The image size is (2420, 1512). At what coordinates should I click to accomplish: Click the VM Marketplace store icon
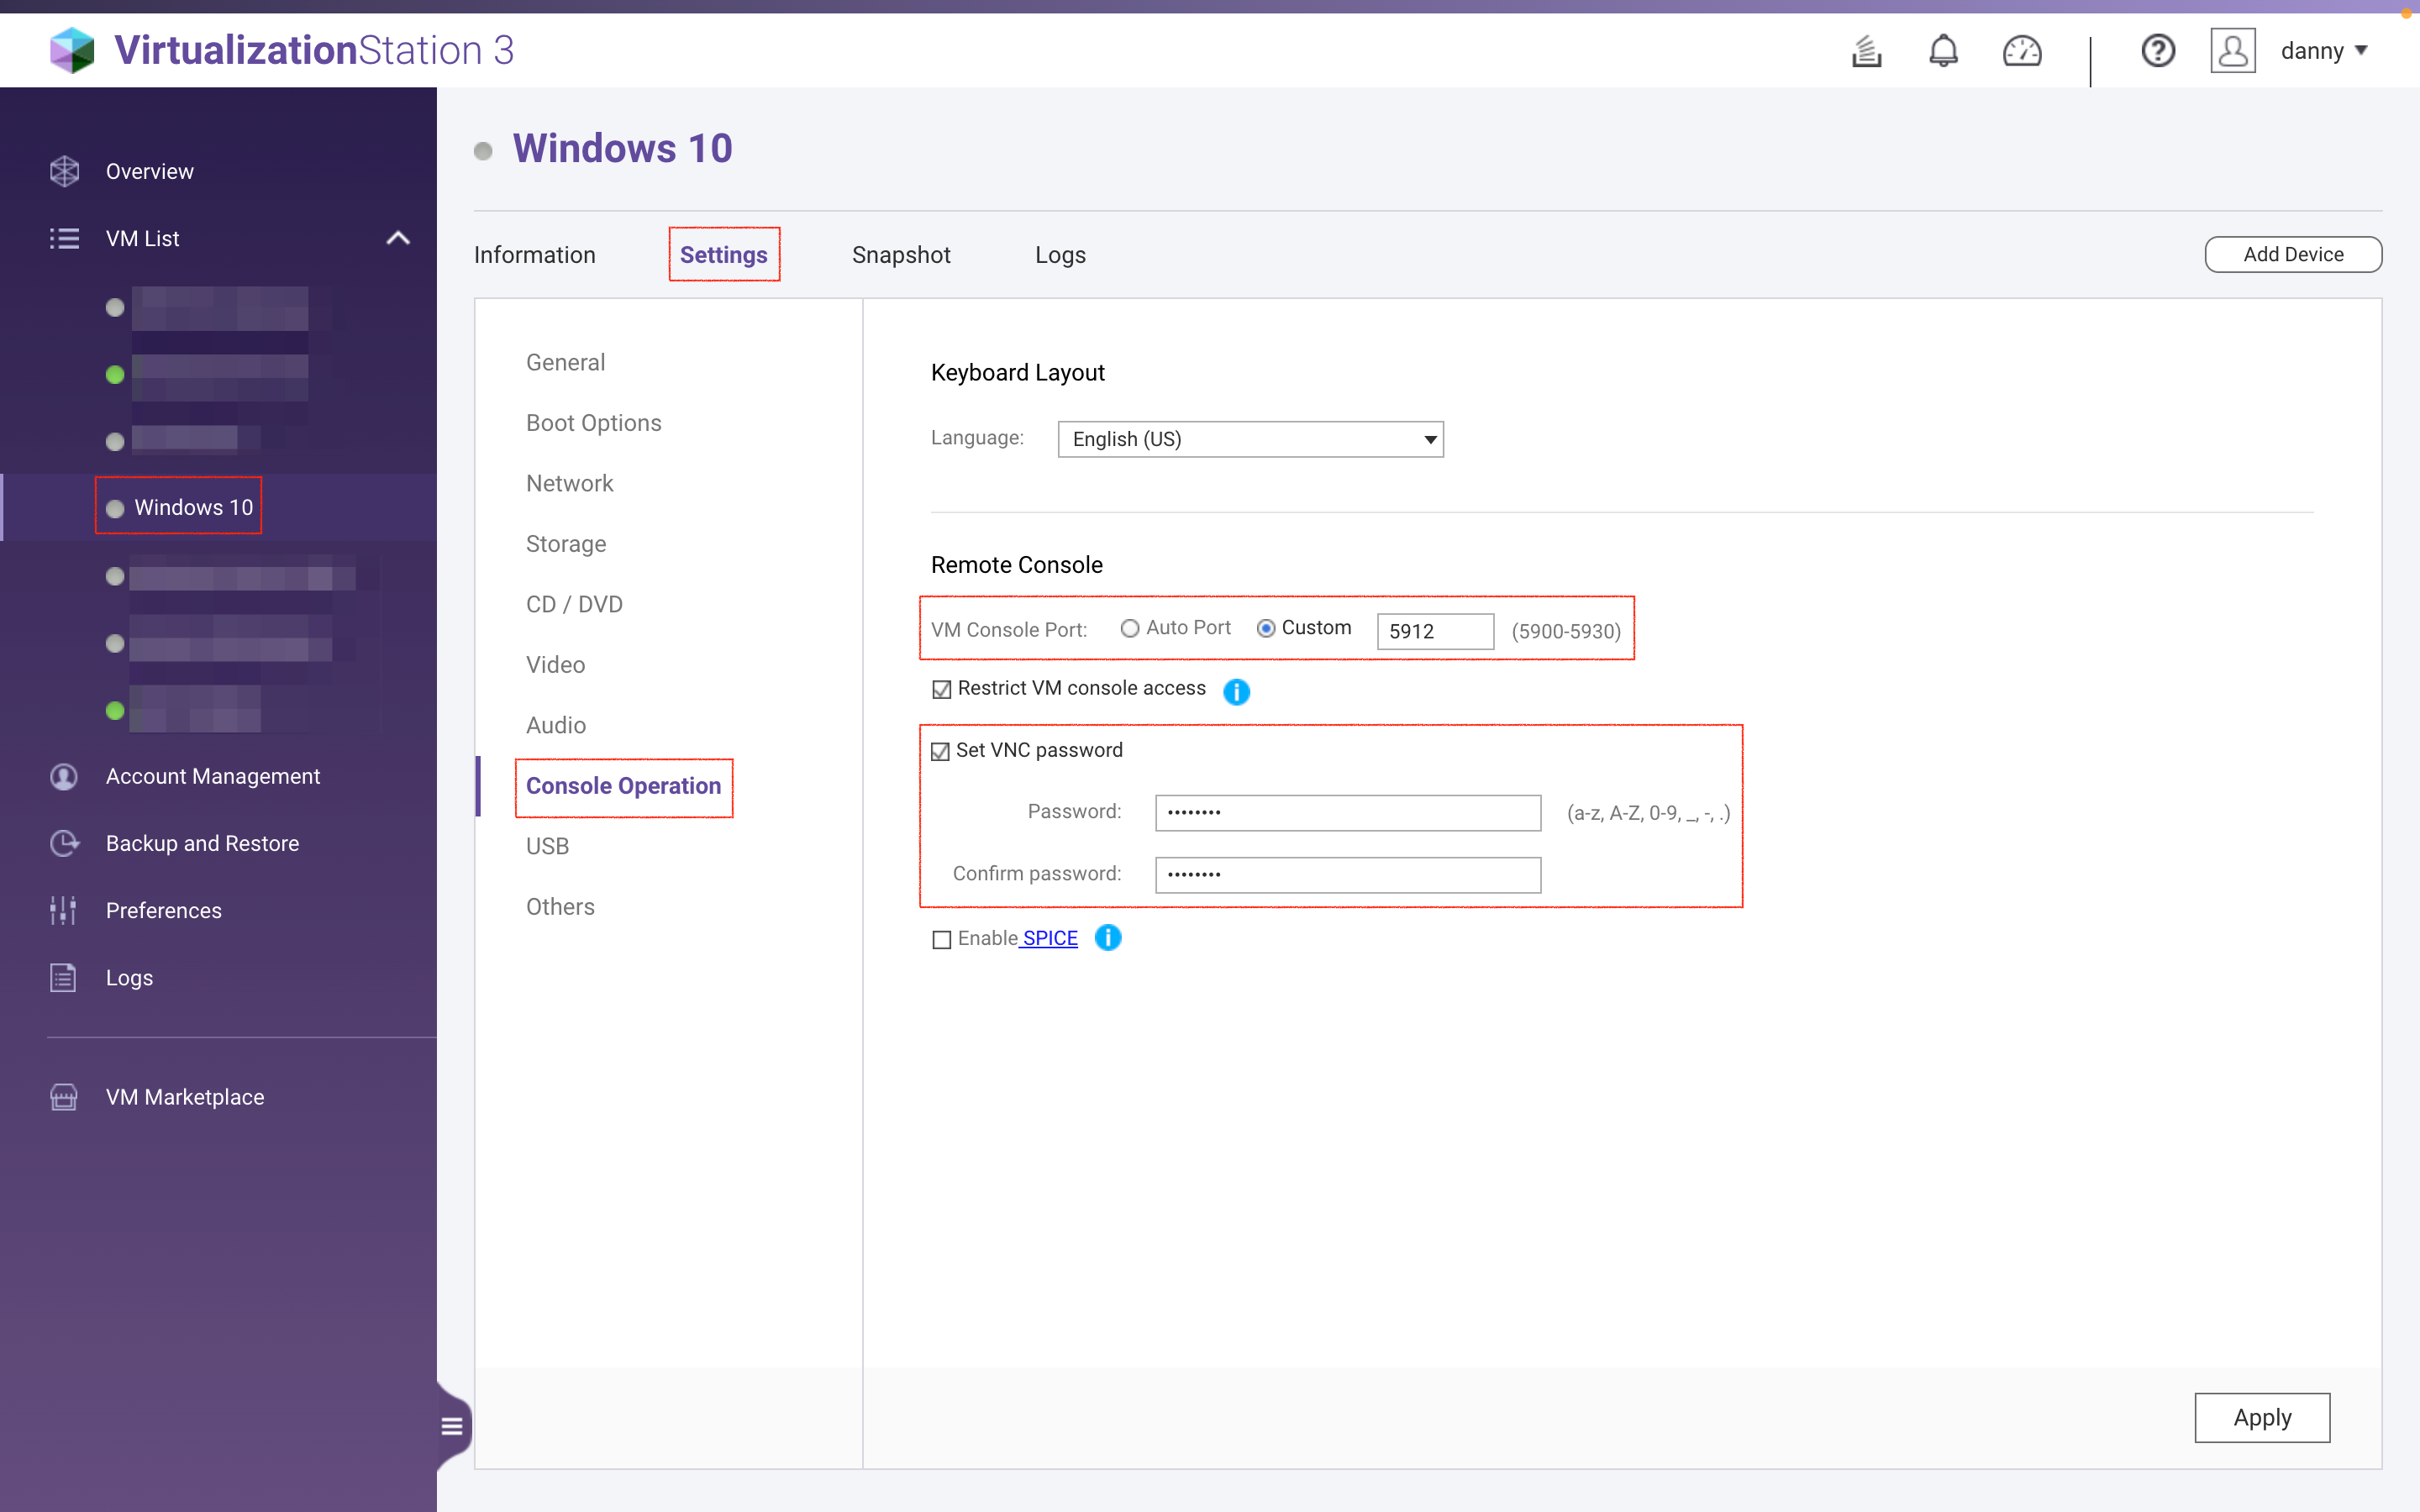coord(64,1097)
